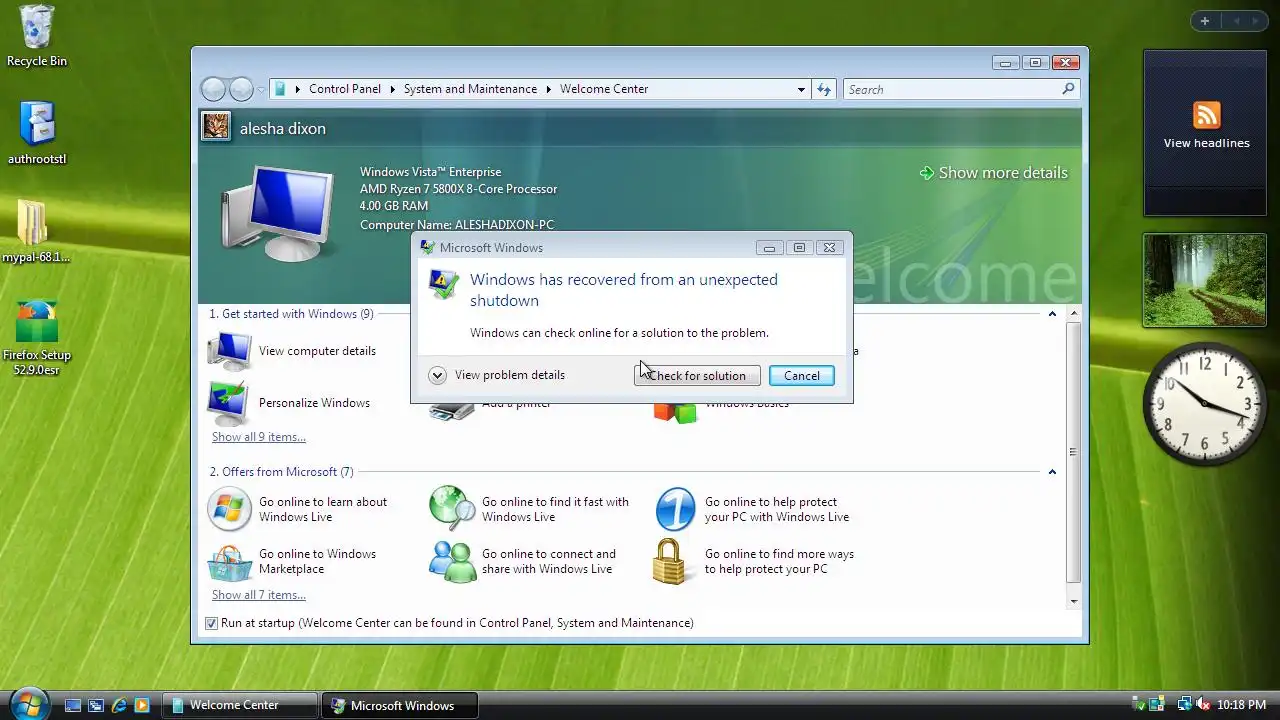Click the View computer details icon
The image size is (1280, 720).
coord(230,351)
